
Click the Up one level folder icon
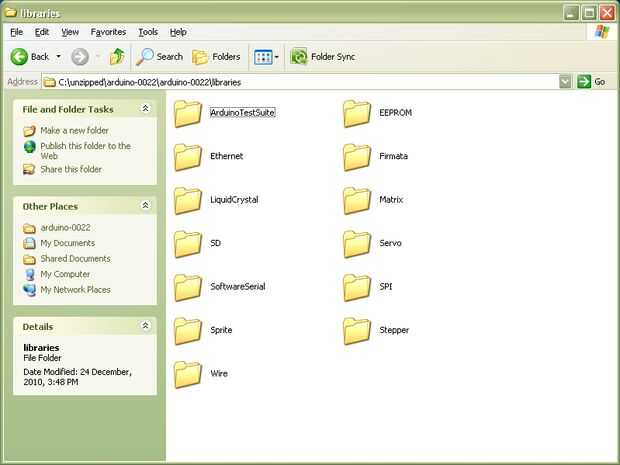117,57
